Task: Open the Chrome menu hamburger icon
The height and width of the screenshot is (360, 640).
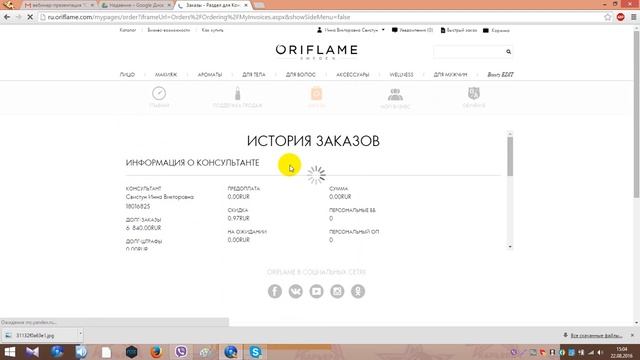Action: coord(633,17)
